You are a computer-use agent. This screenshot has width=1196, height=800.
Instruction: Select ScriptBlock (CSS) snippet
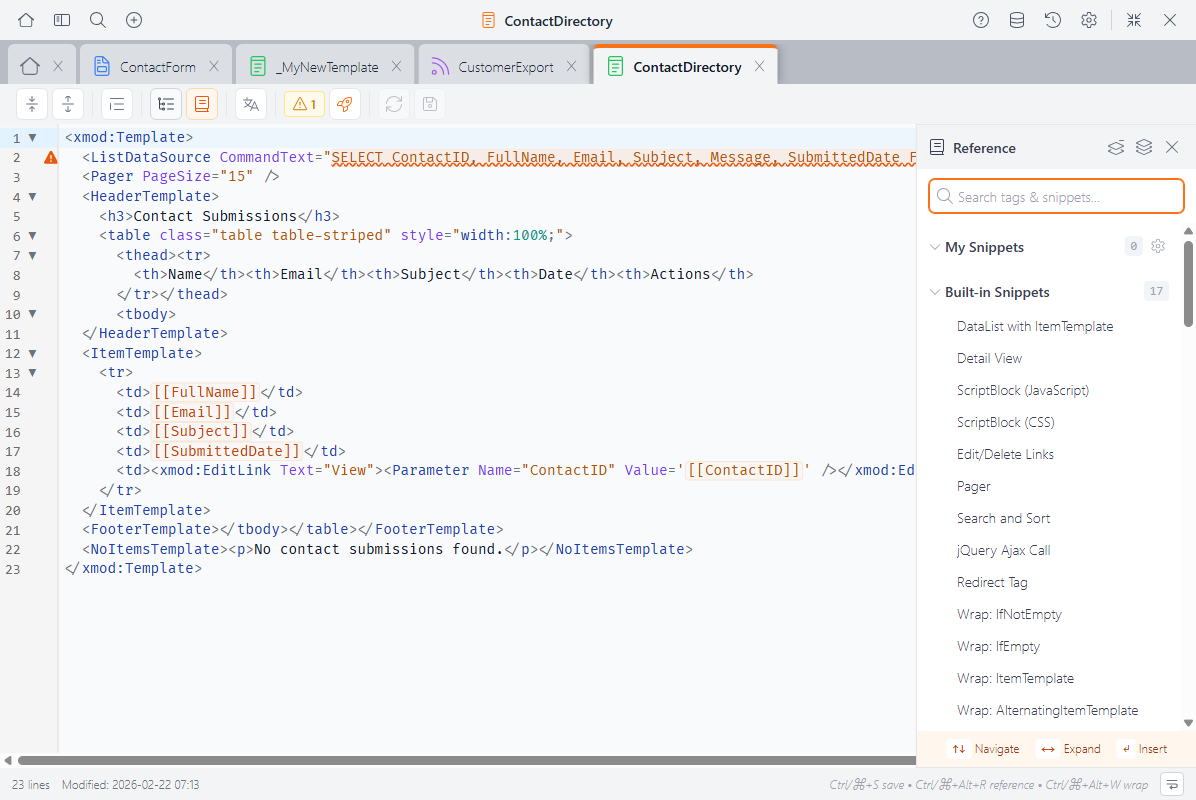click(x=1005, y=422)
